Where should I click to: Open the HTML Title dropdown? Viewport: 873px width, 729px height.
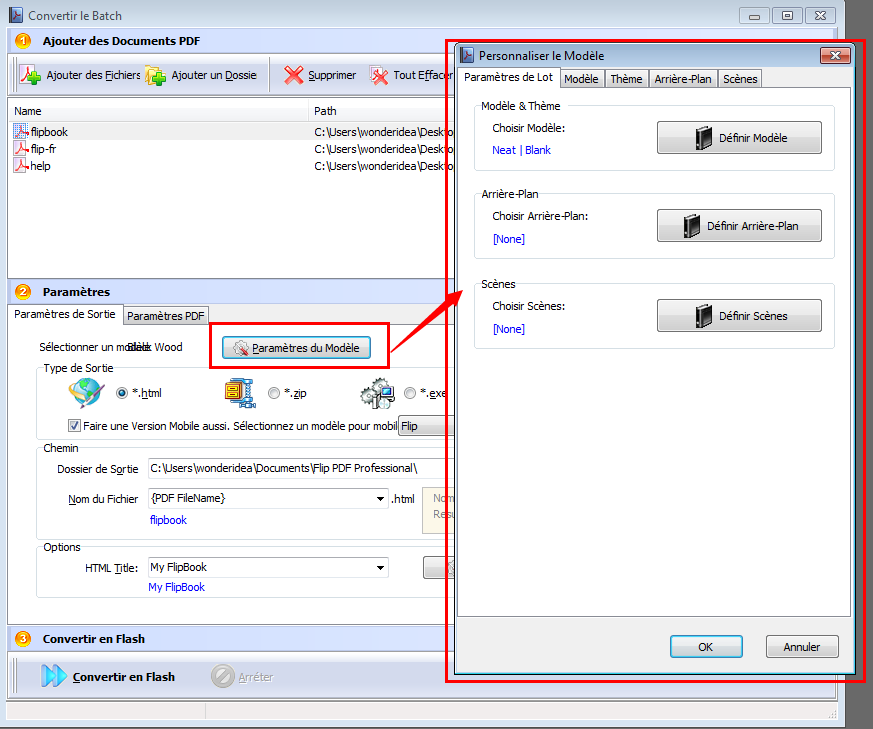380,567
